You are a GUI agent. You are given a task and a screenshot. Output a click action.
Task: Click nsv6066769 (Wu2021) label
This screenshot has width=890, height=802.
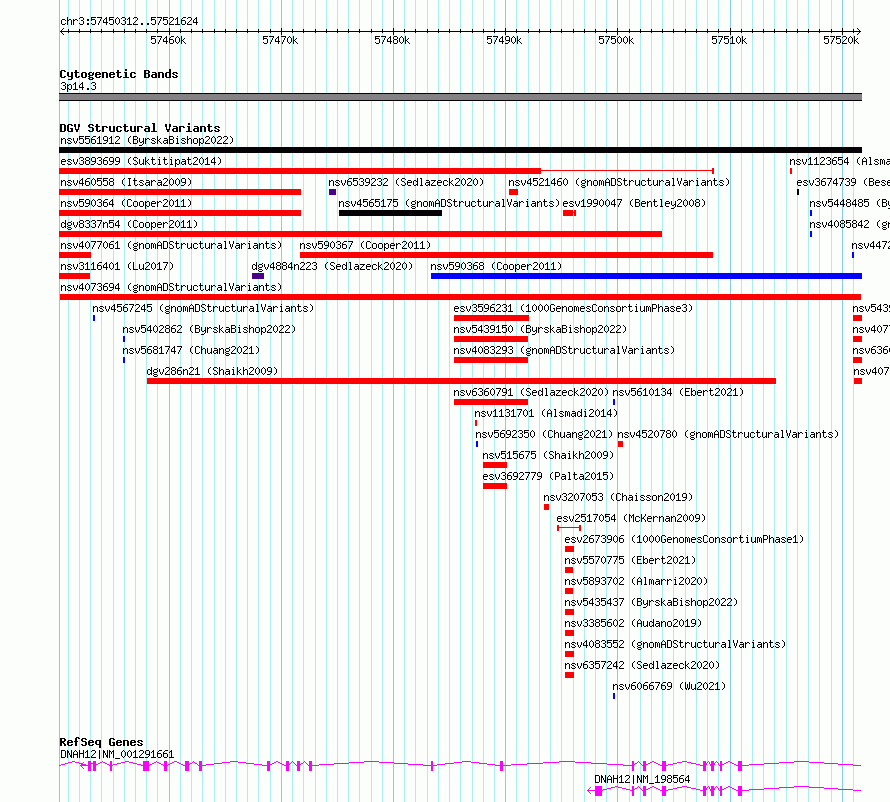click(x=669, y=686)
